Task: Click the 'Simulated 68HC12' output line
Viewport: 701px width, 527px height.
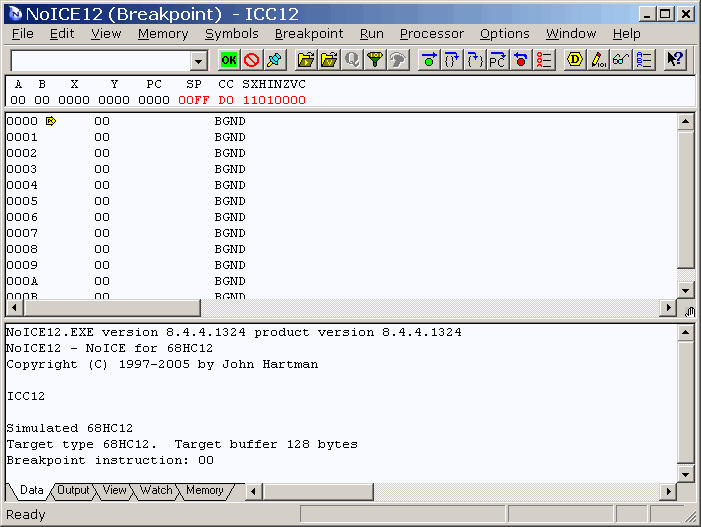Action: pos(69,428)
